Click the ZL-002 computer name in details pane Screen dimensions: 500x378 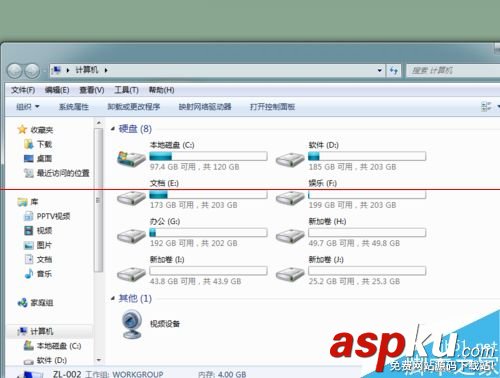tap(67, 374)
